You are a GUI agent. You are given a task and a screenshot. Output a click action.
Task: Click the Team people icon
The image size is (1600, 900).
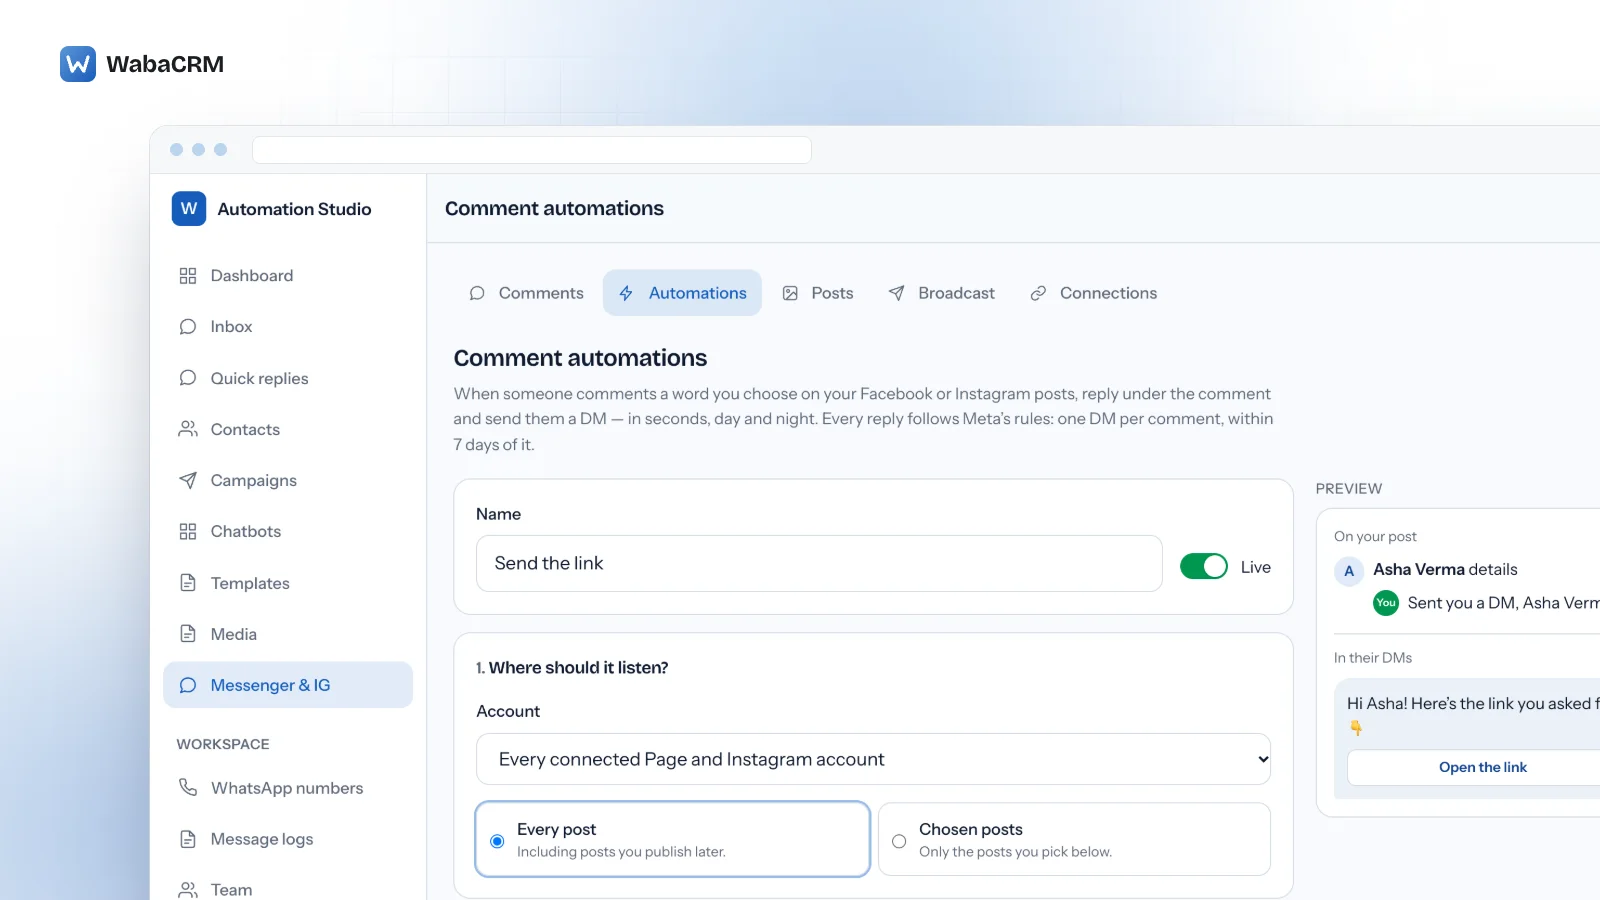tap(188, 890)
